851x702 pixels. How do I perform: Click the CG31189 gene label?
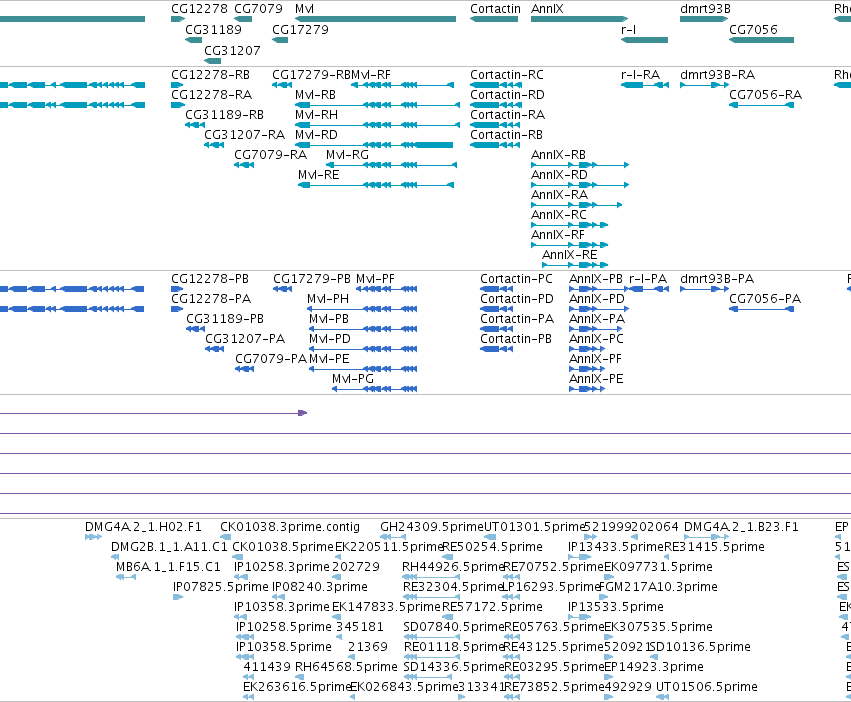213,29
